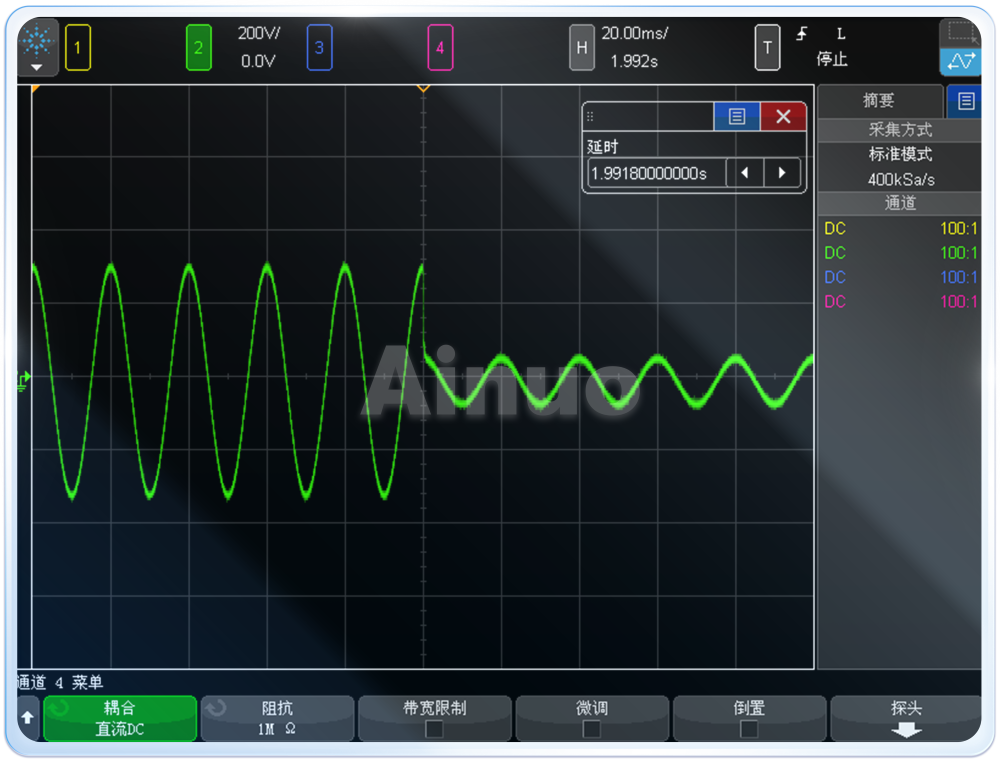Click the channel 2 ground level marker

24,381
